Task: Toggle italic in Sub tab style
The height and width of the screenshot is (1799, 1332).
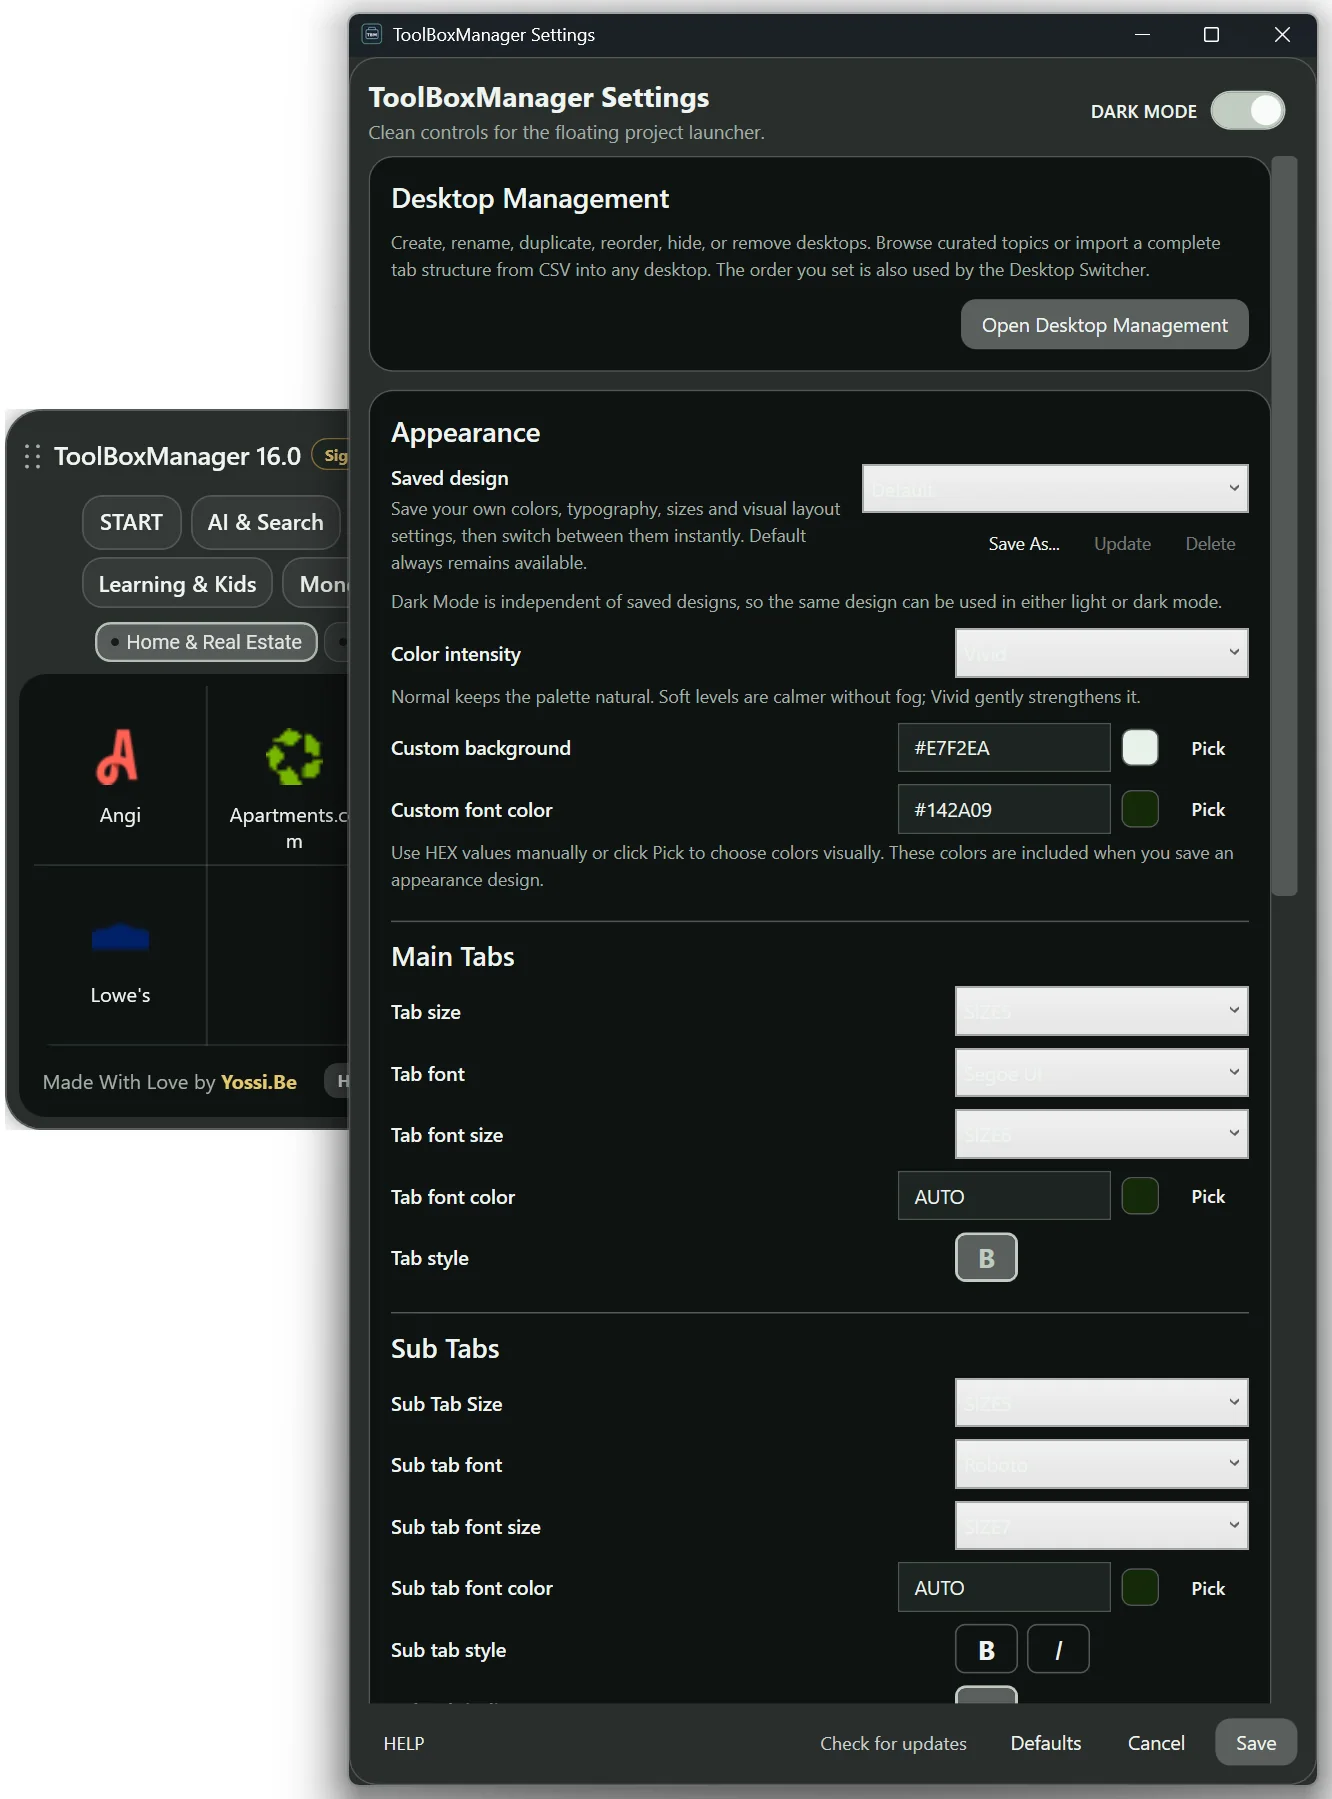Action: pos(1058,1650)
